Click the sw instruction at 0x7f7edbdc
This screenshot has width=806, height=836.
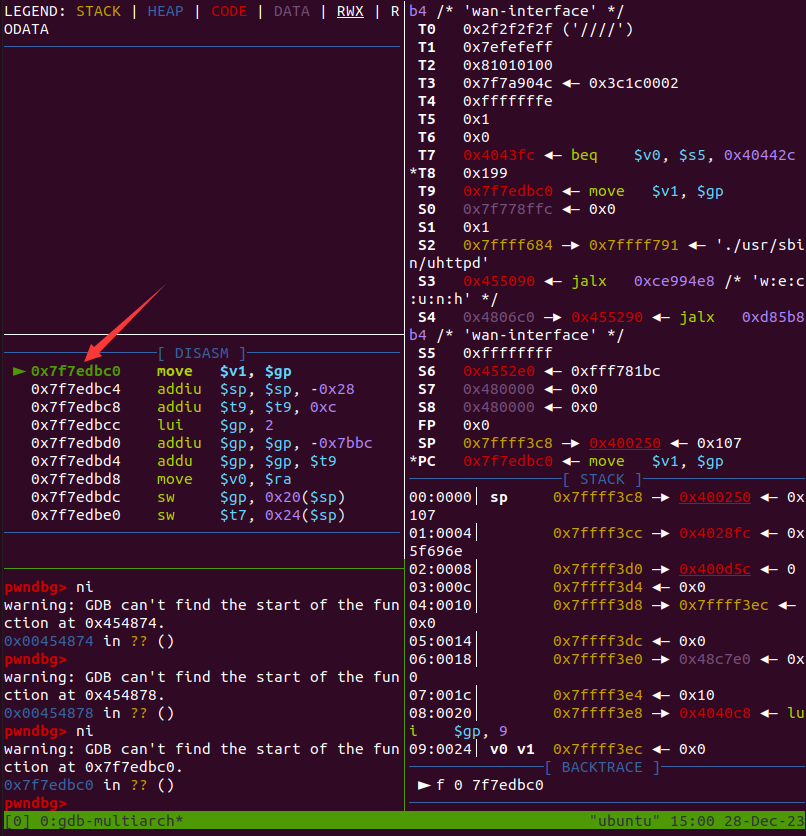click(x=166, y=497)
